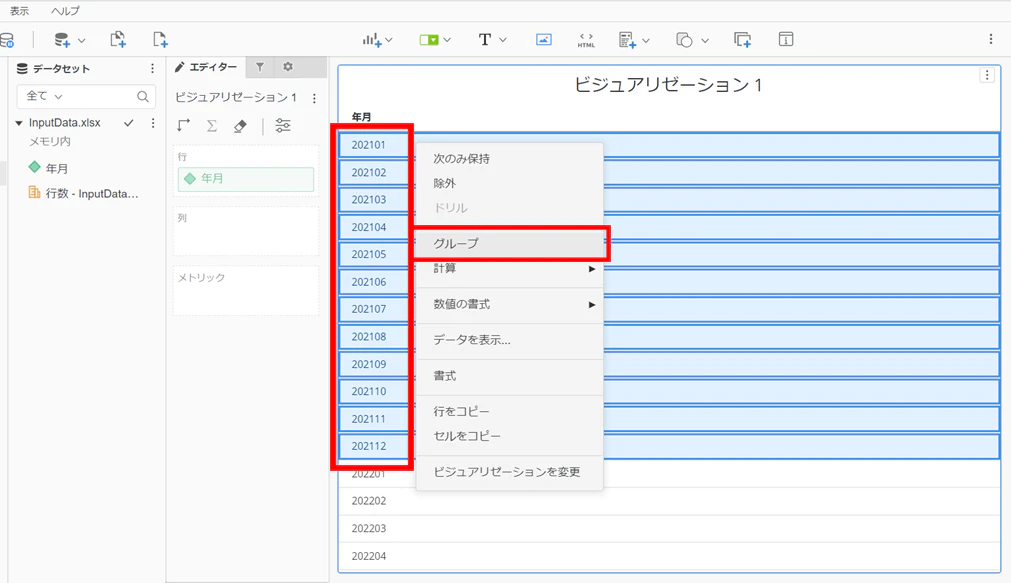Expand the visualization chart dropdown arrow
The width and height of the screenshot is (1011, 583).
pyautogui.click(x=389, y=40)
